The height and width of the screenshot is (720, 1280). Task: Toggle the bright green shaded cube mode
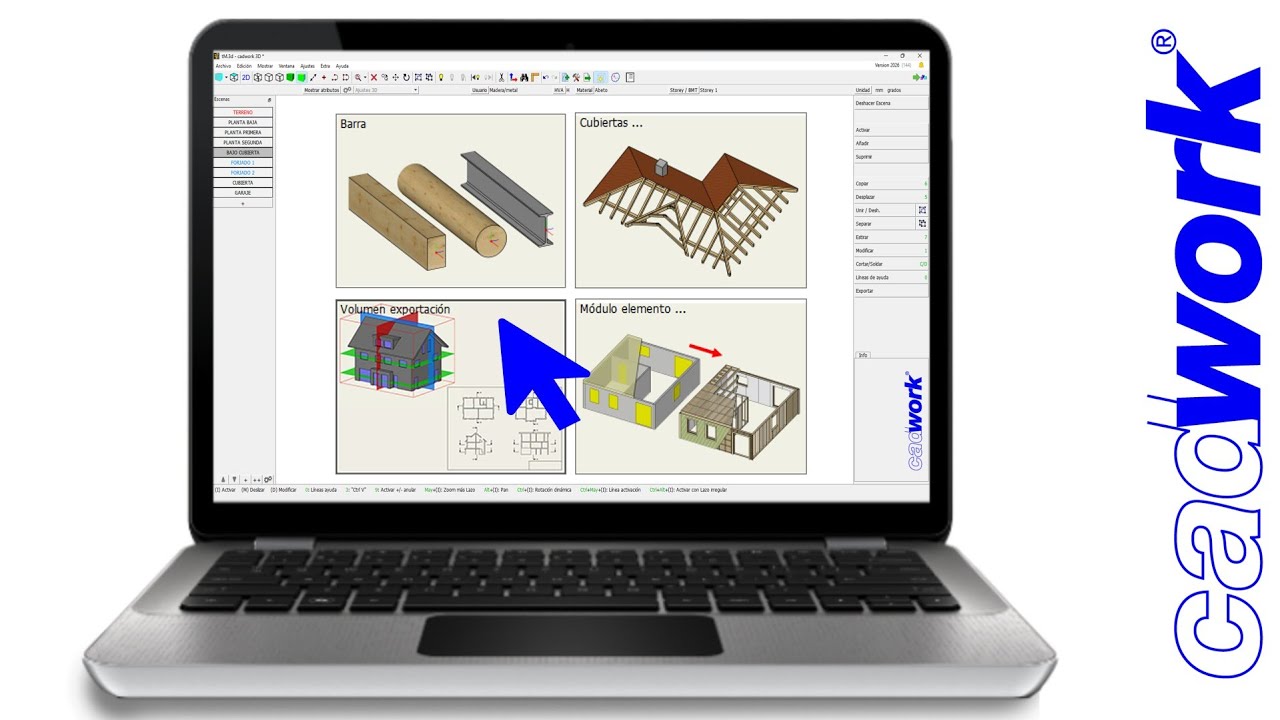pyautogui.click(x=301, y=77)
